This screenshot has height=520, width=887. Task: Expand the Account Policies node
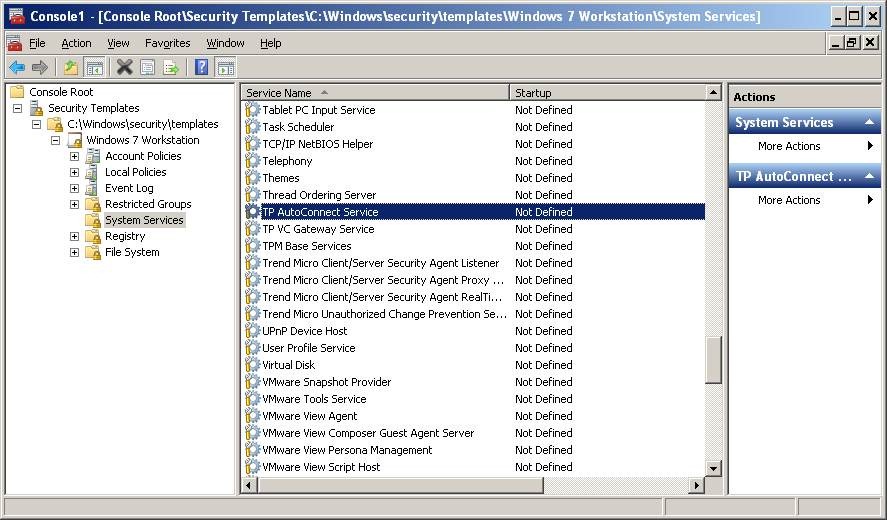(74, 156)
